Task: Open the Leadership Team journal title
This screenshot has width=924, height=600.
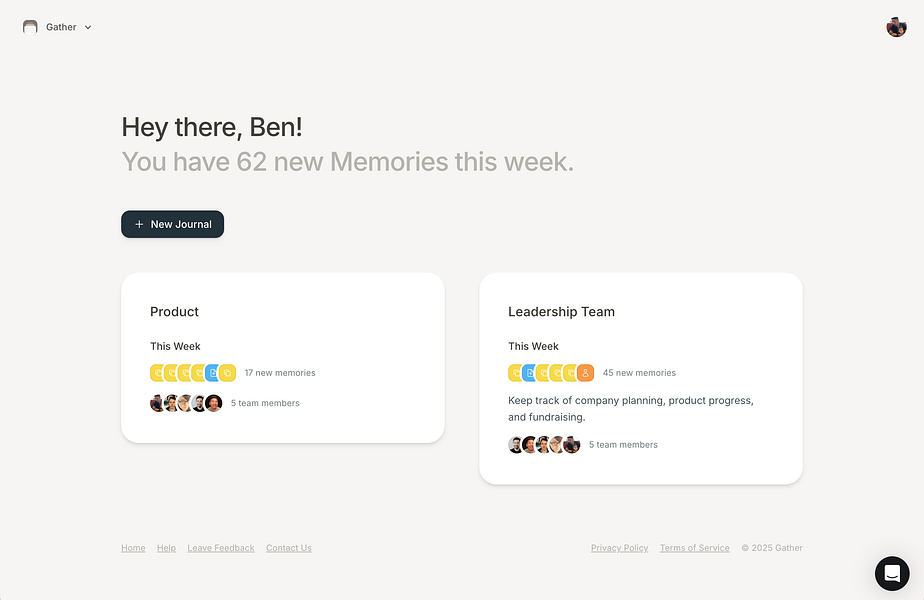Action: [561, 312]
